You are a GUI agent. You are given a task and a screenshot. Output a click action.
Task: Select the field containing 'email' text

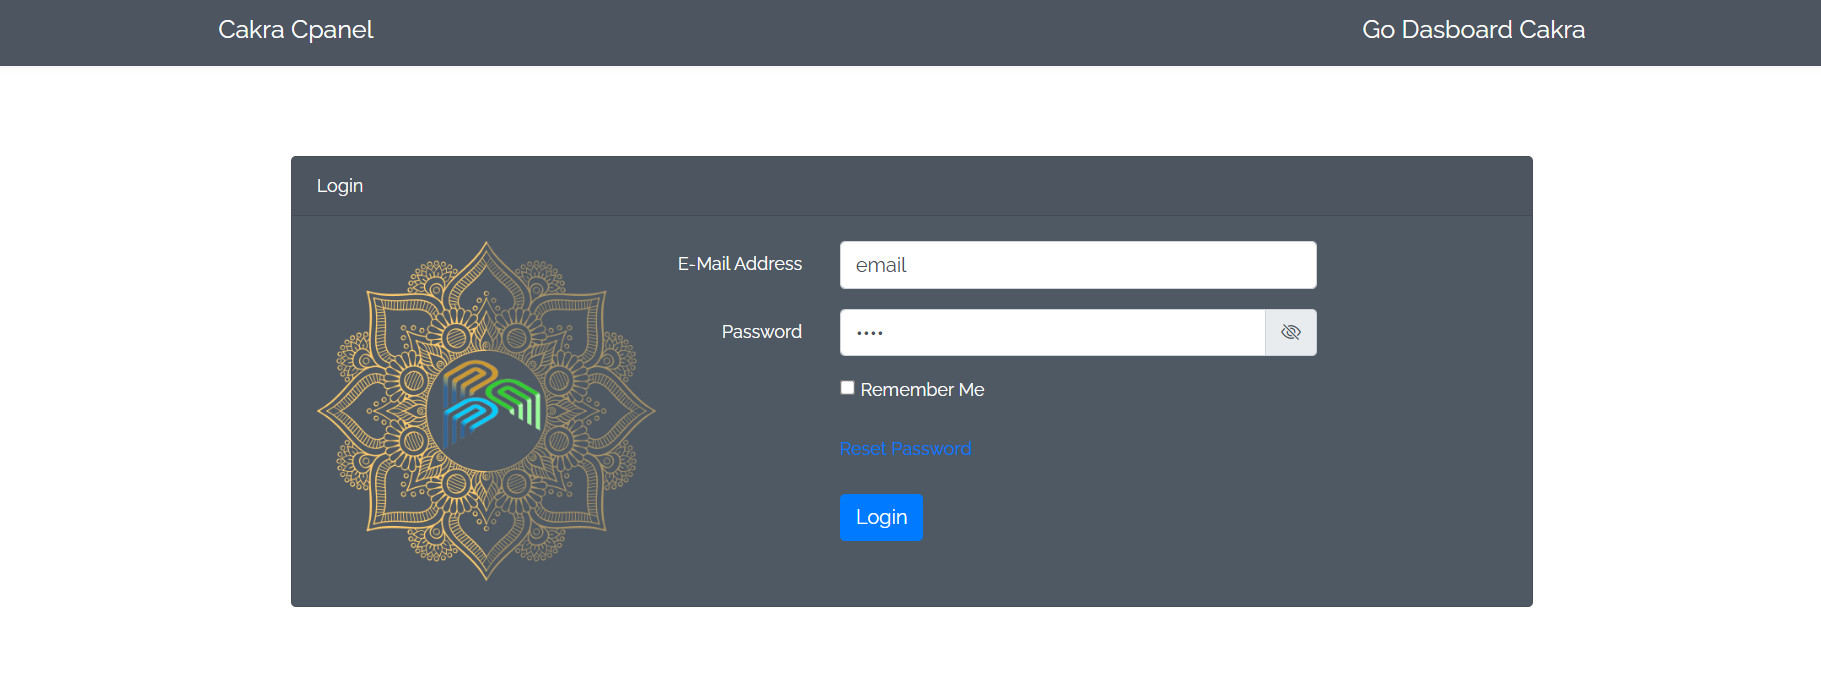pyautogui.click(x=1077, y=265)
